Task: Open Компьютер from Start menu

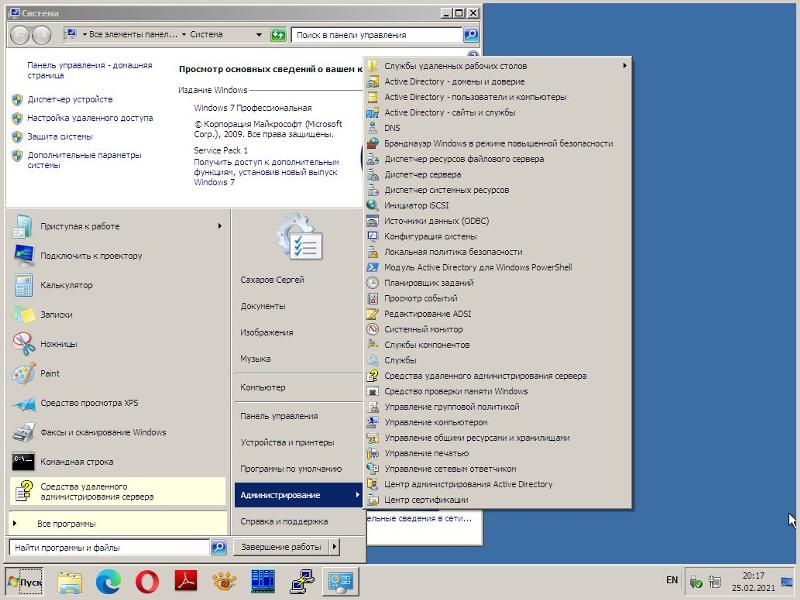Action: click(x=298, y=387)
